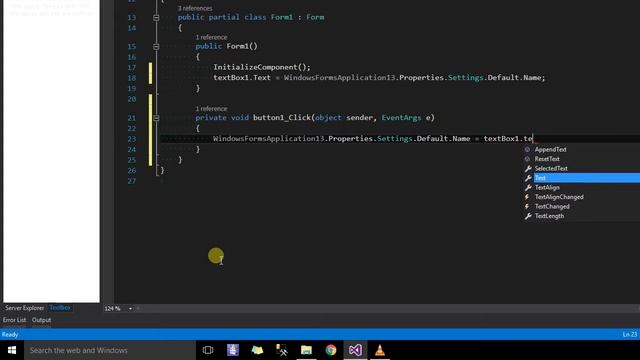The height and width of the screenshot is (360, 640).
Task: Open Task View from the taskbar
Action: pyautogui.click(x=208, y=350)
